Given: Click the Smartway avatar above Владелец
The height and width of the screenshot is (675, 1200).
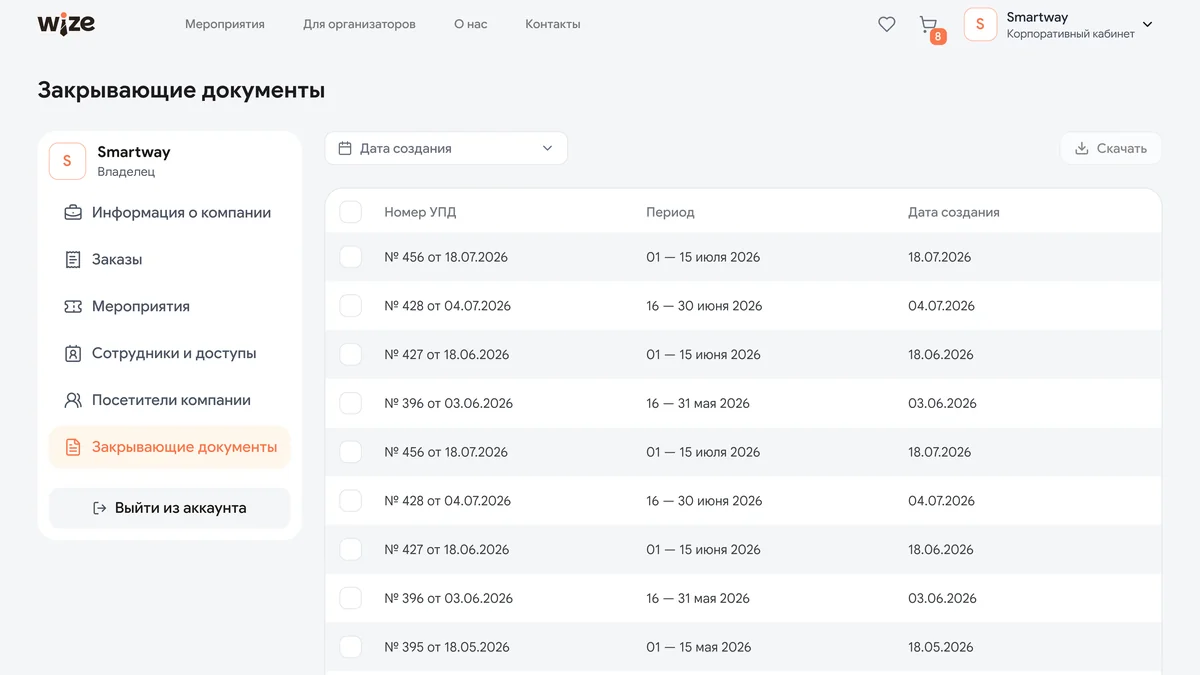Looking at the screenshot, I should (x=67, y=161).
